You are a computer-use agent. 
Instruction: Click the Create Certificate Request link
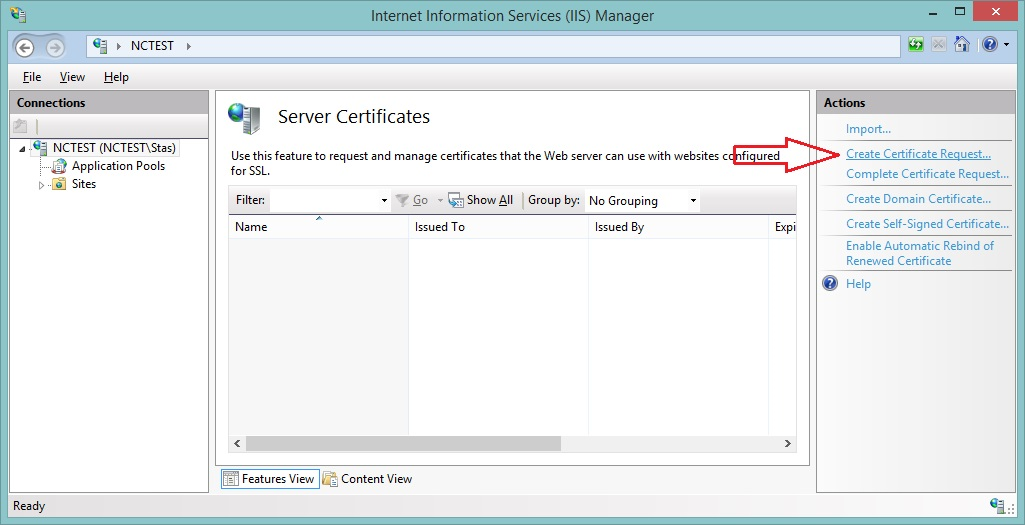click(918, 154)
